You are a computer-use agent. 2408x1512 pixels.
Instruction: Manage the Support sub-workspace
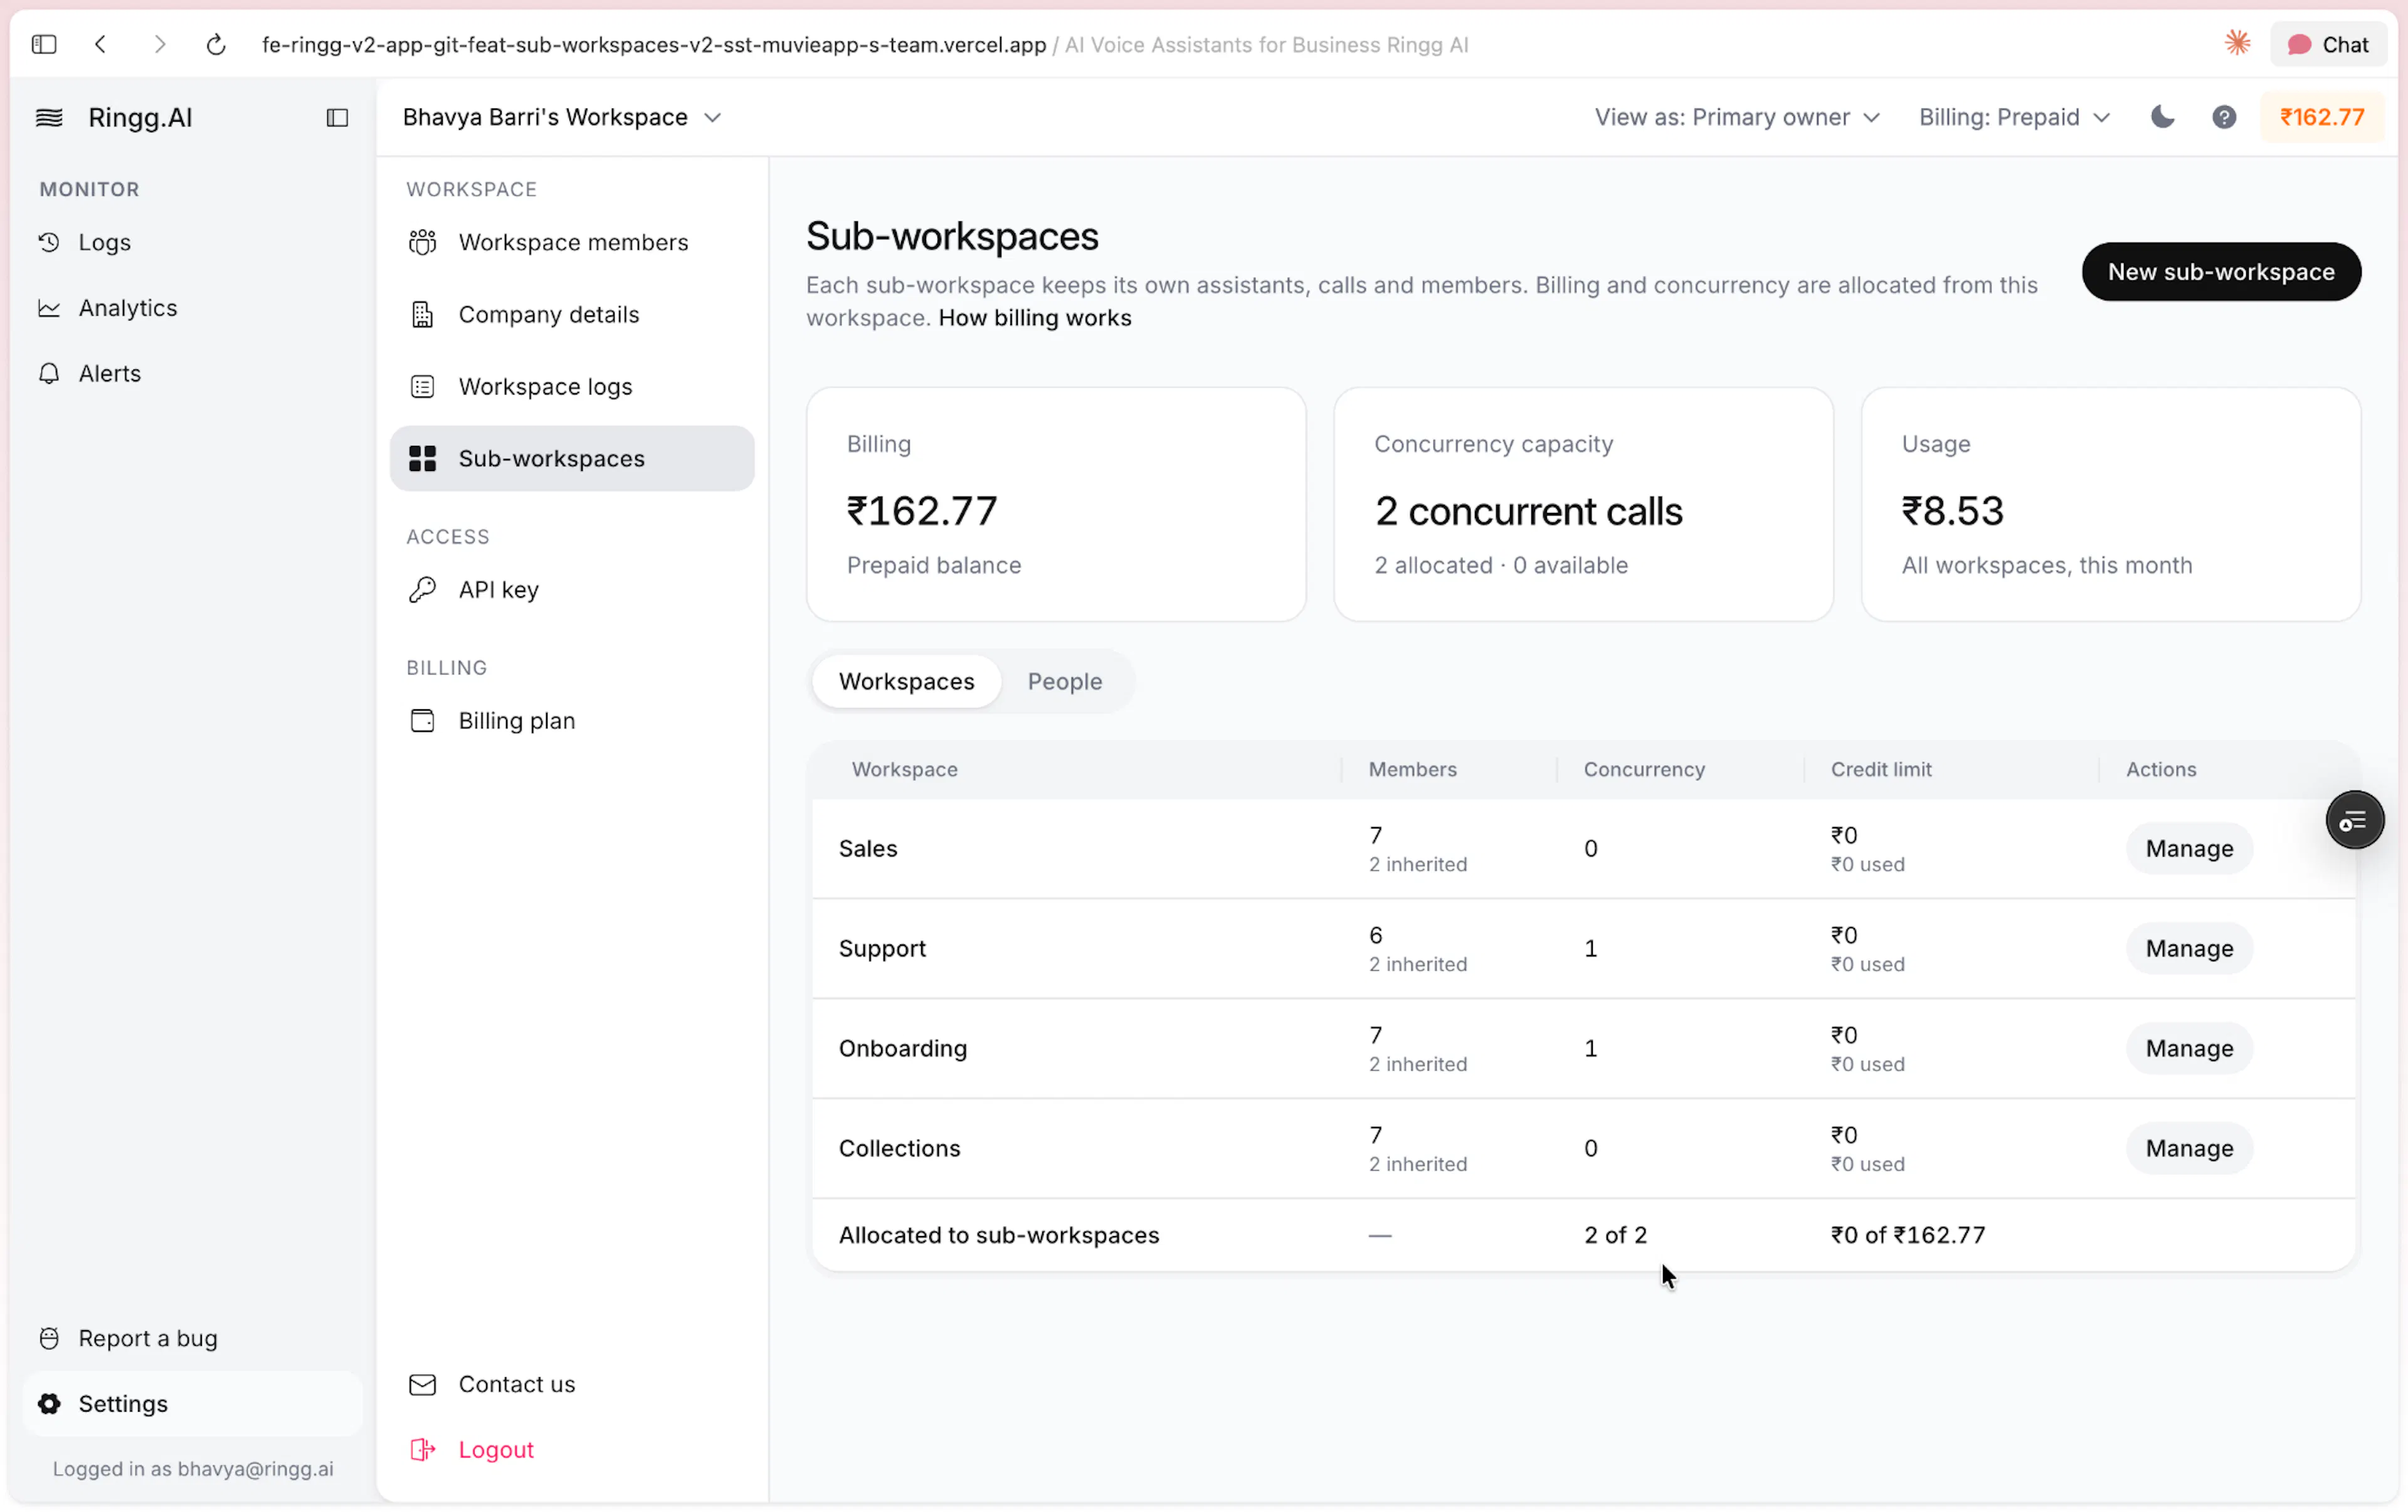tap(2189, 948)
